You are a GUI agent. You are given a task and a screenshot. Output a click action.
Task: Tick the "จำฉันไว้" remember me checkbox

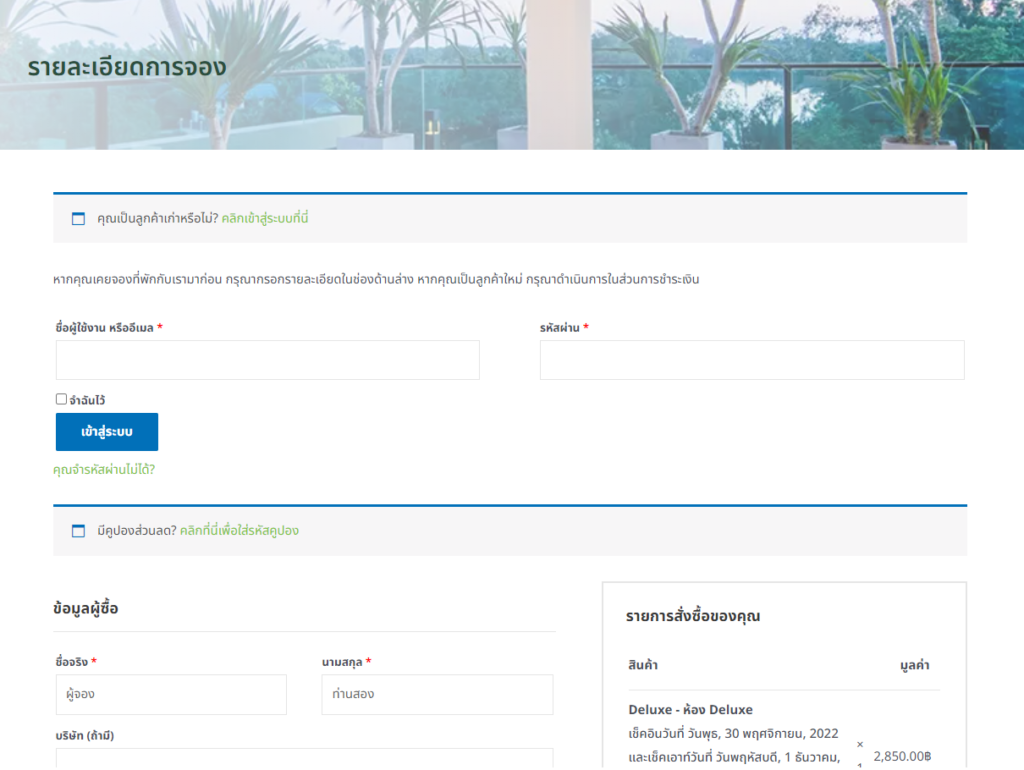pyautogui.click(x=61, y=399)
